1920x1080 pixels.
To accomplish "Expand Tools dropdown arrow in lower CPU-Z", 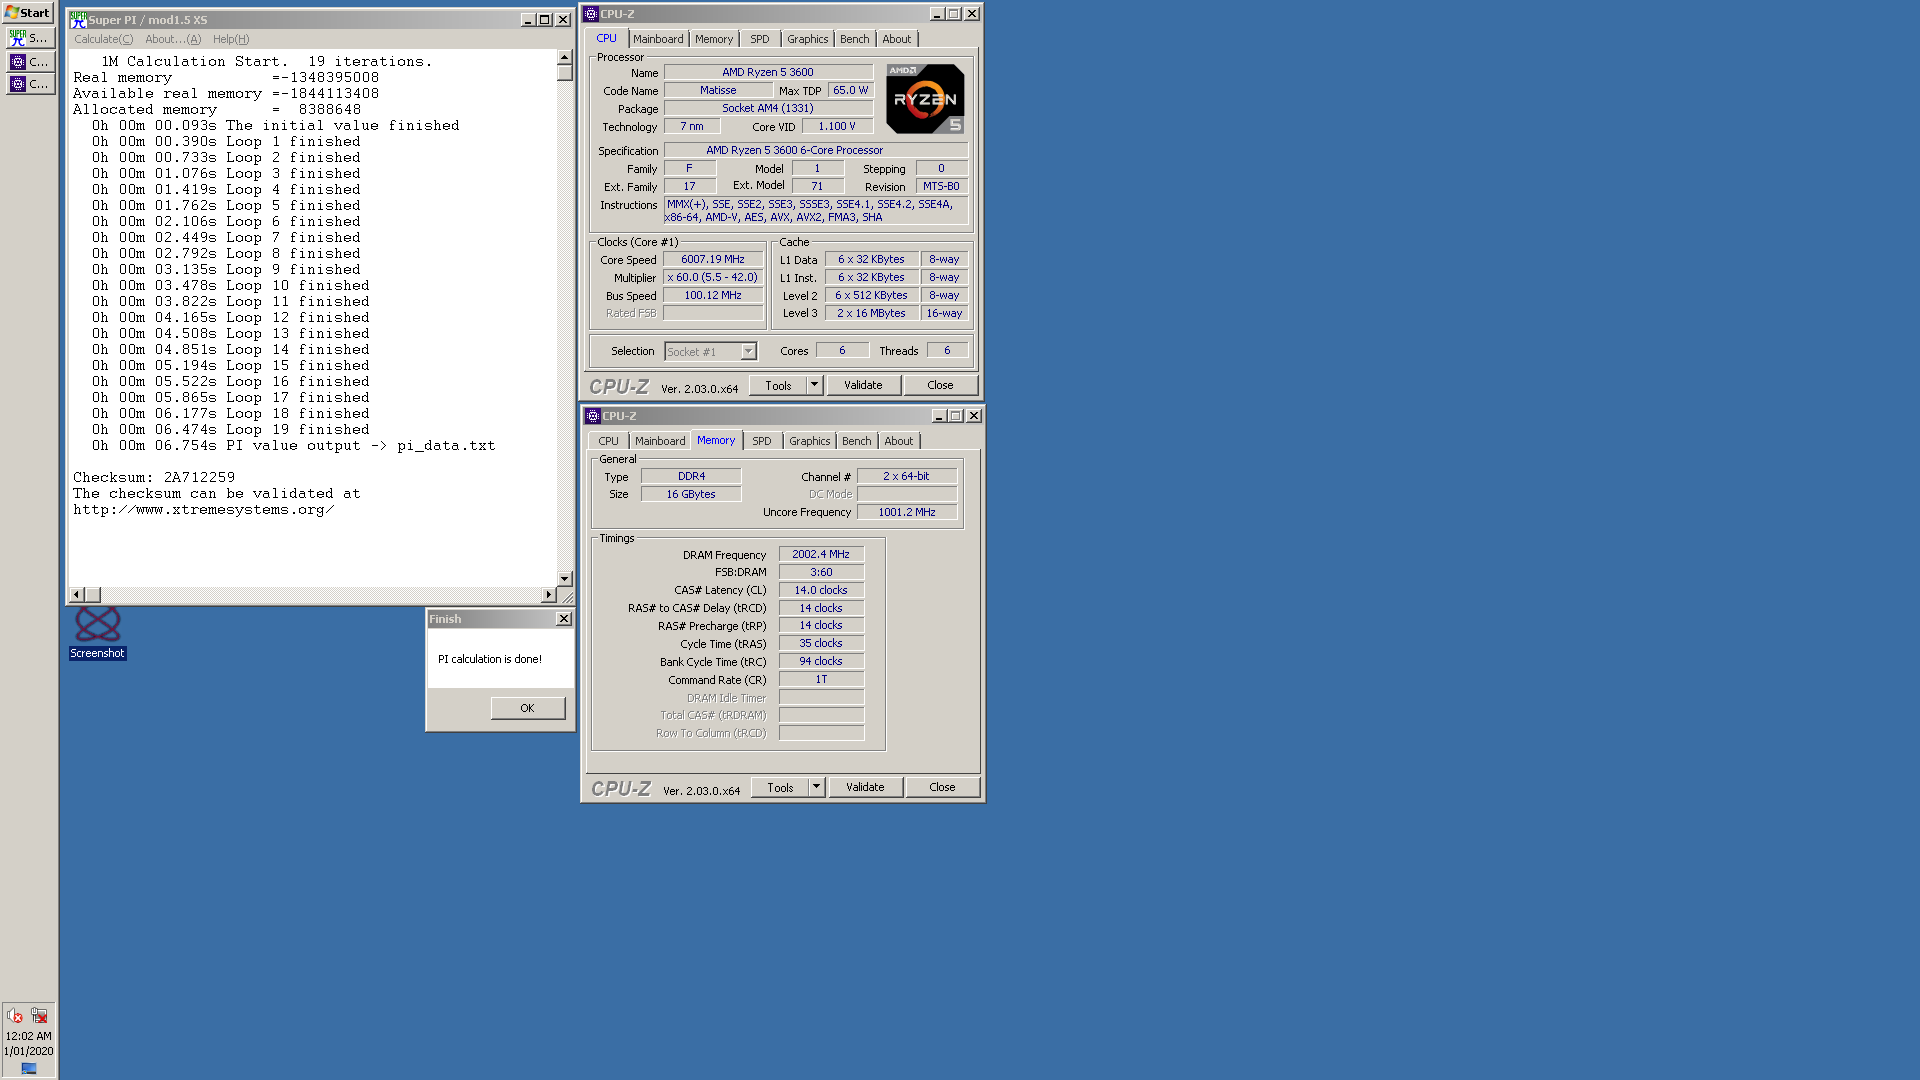I will pos(817,787).
